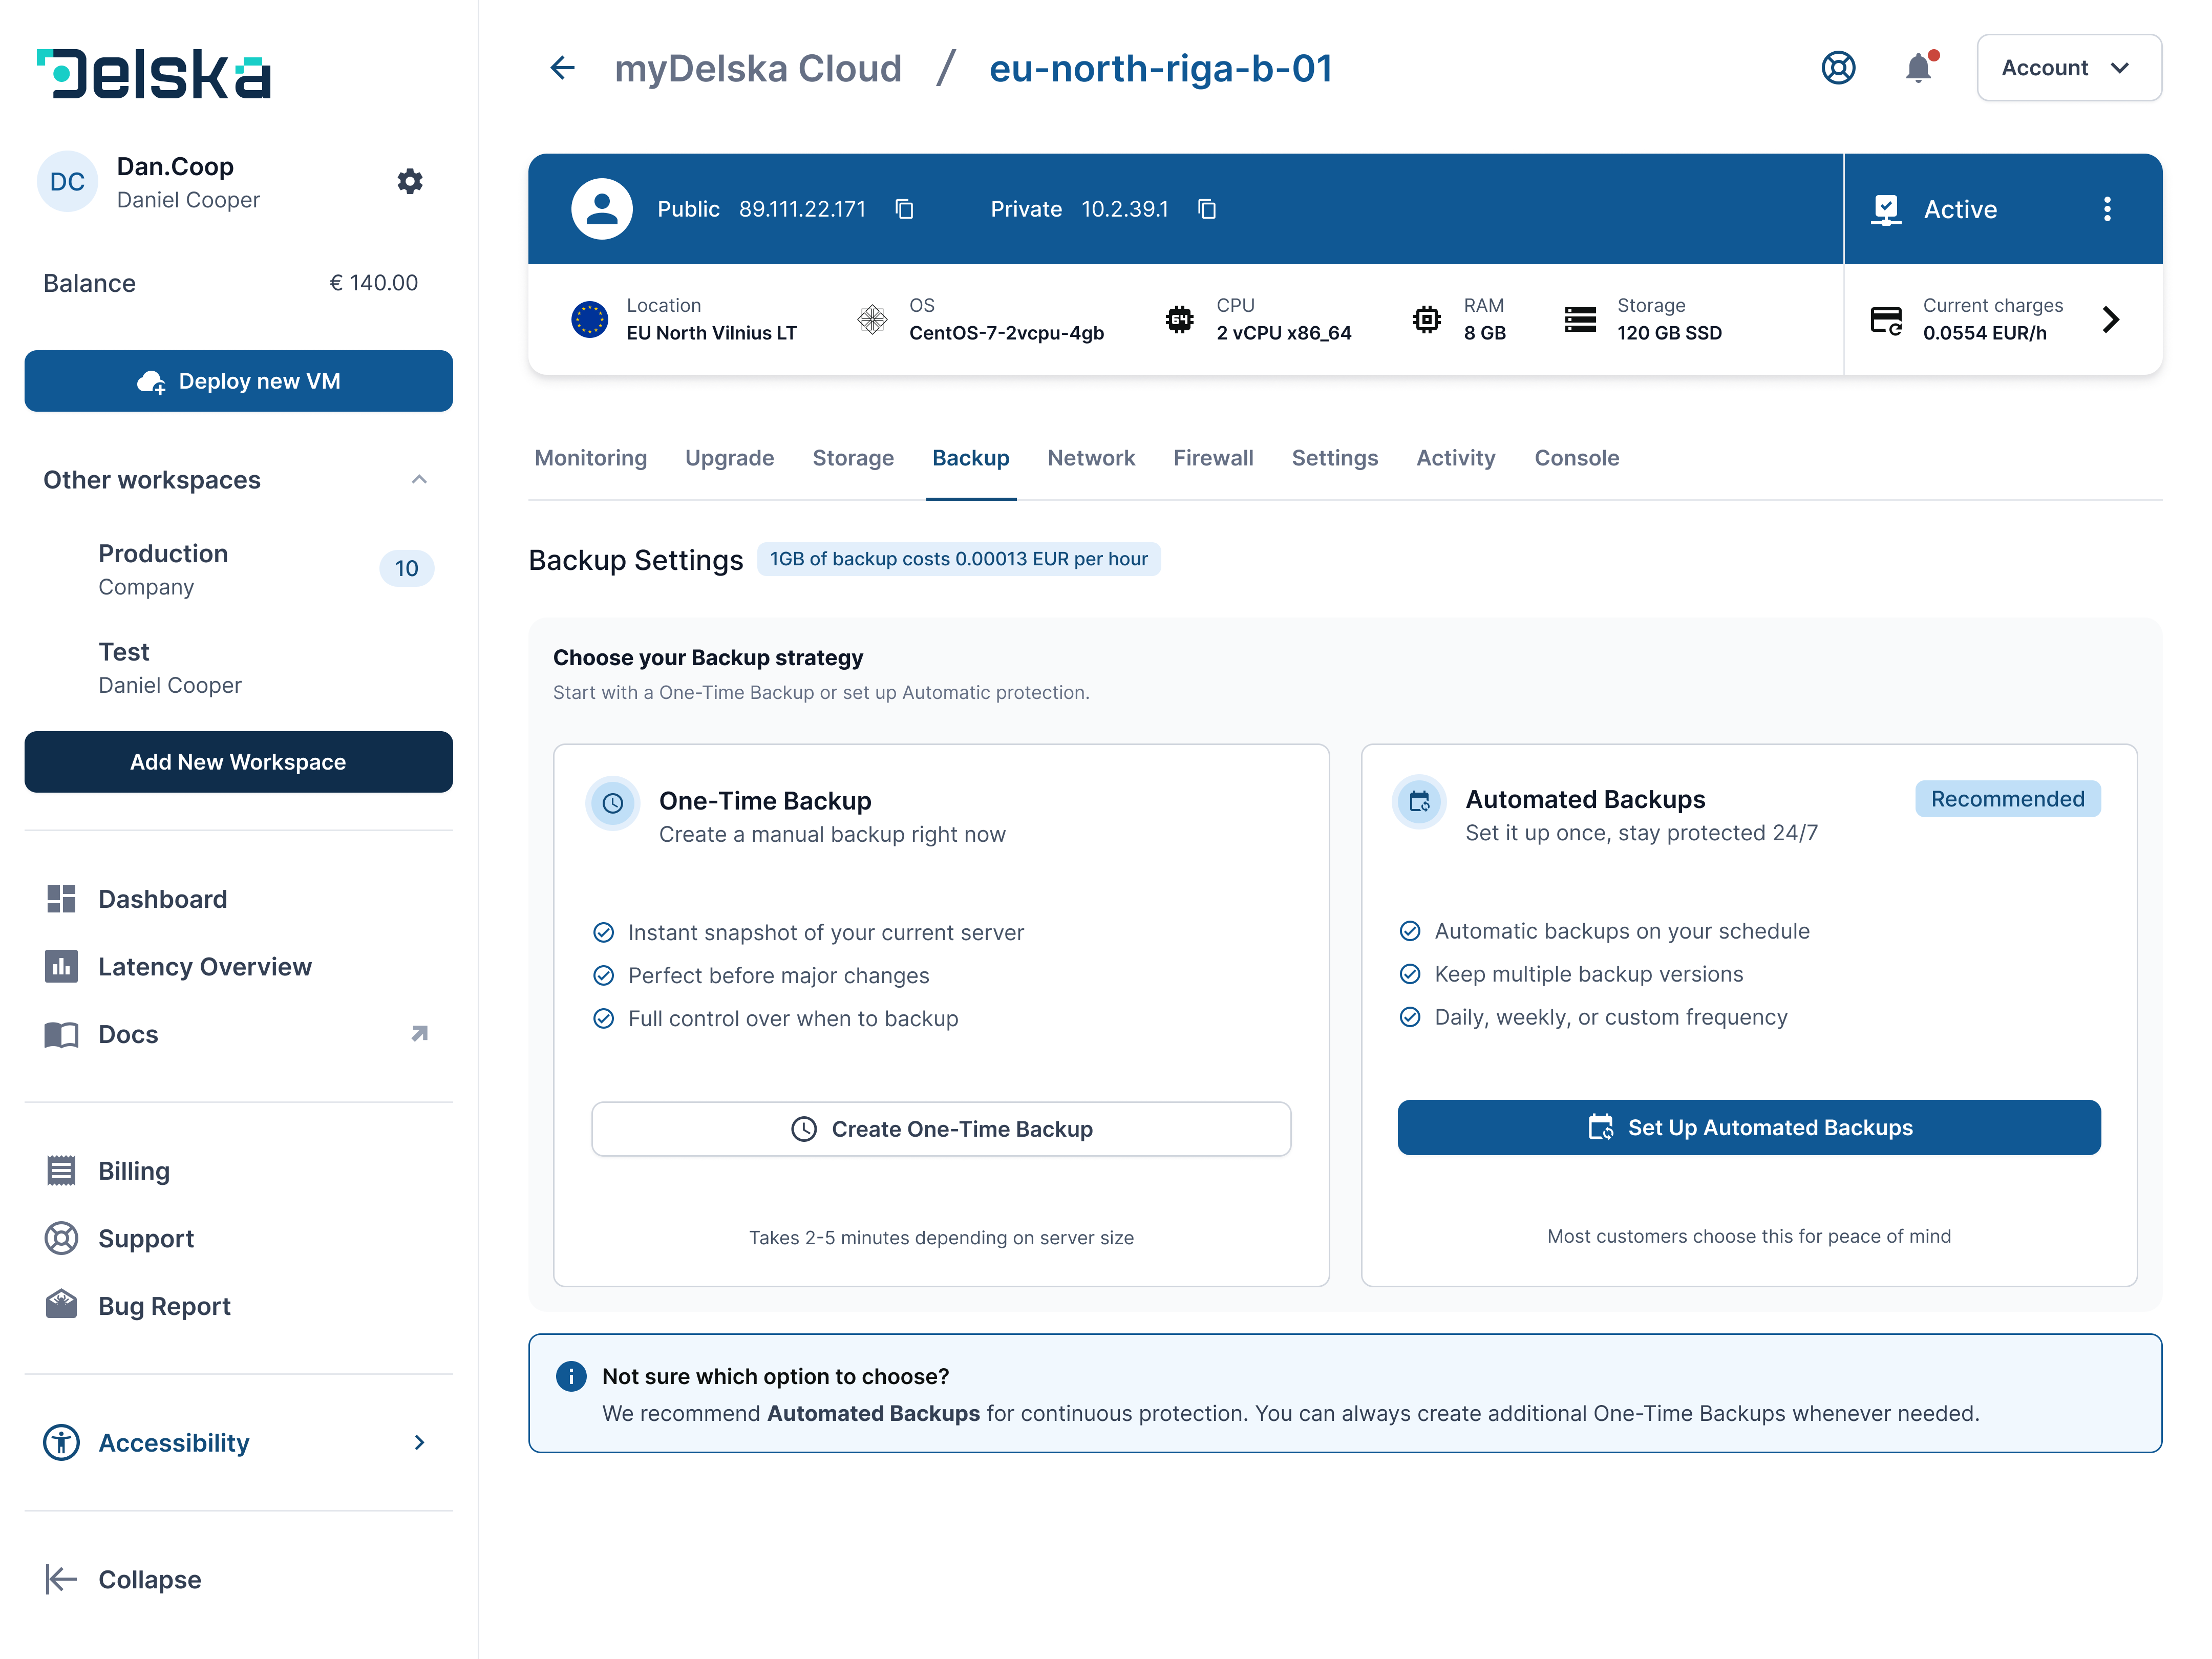
Task: Open the support lifebuoy icon in header
Action: coord(1838,68)
